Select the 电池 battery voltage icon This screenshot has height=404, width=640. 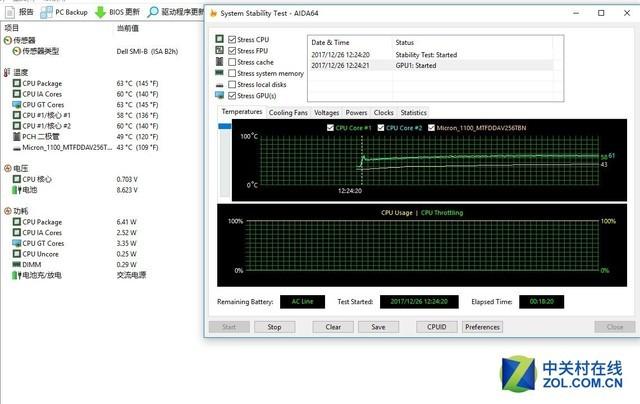(x=16, y=190)
